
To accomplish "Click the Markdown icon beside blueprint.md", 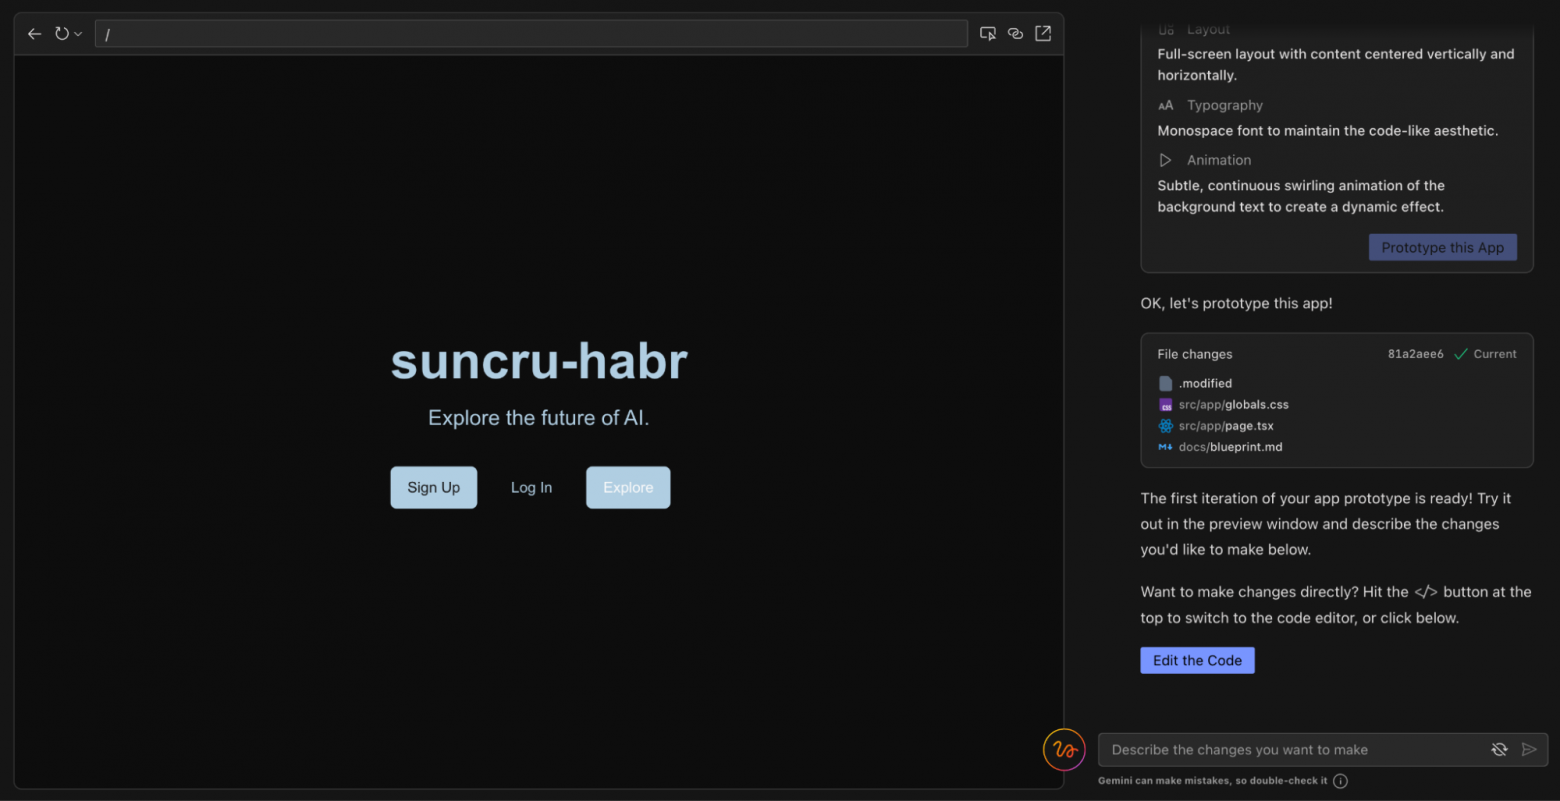I will [x=1165, y=447].
